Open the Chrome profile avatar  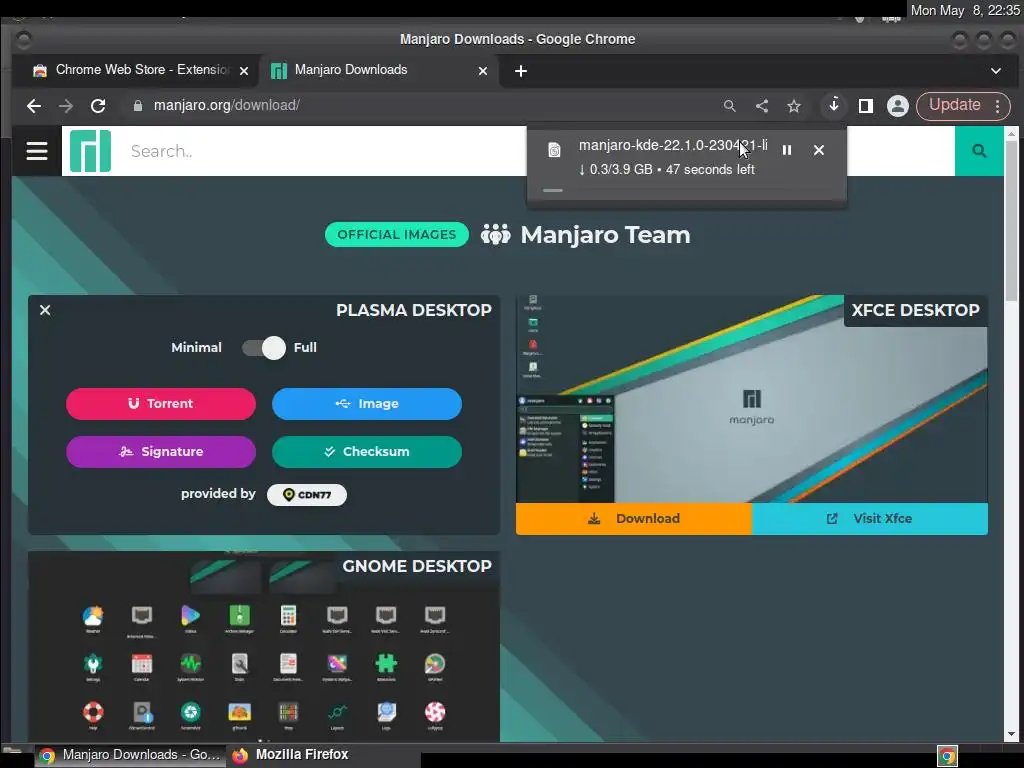[898, 106]
